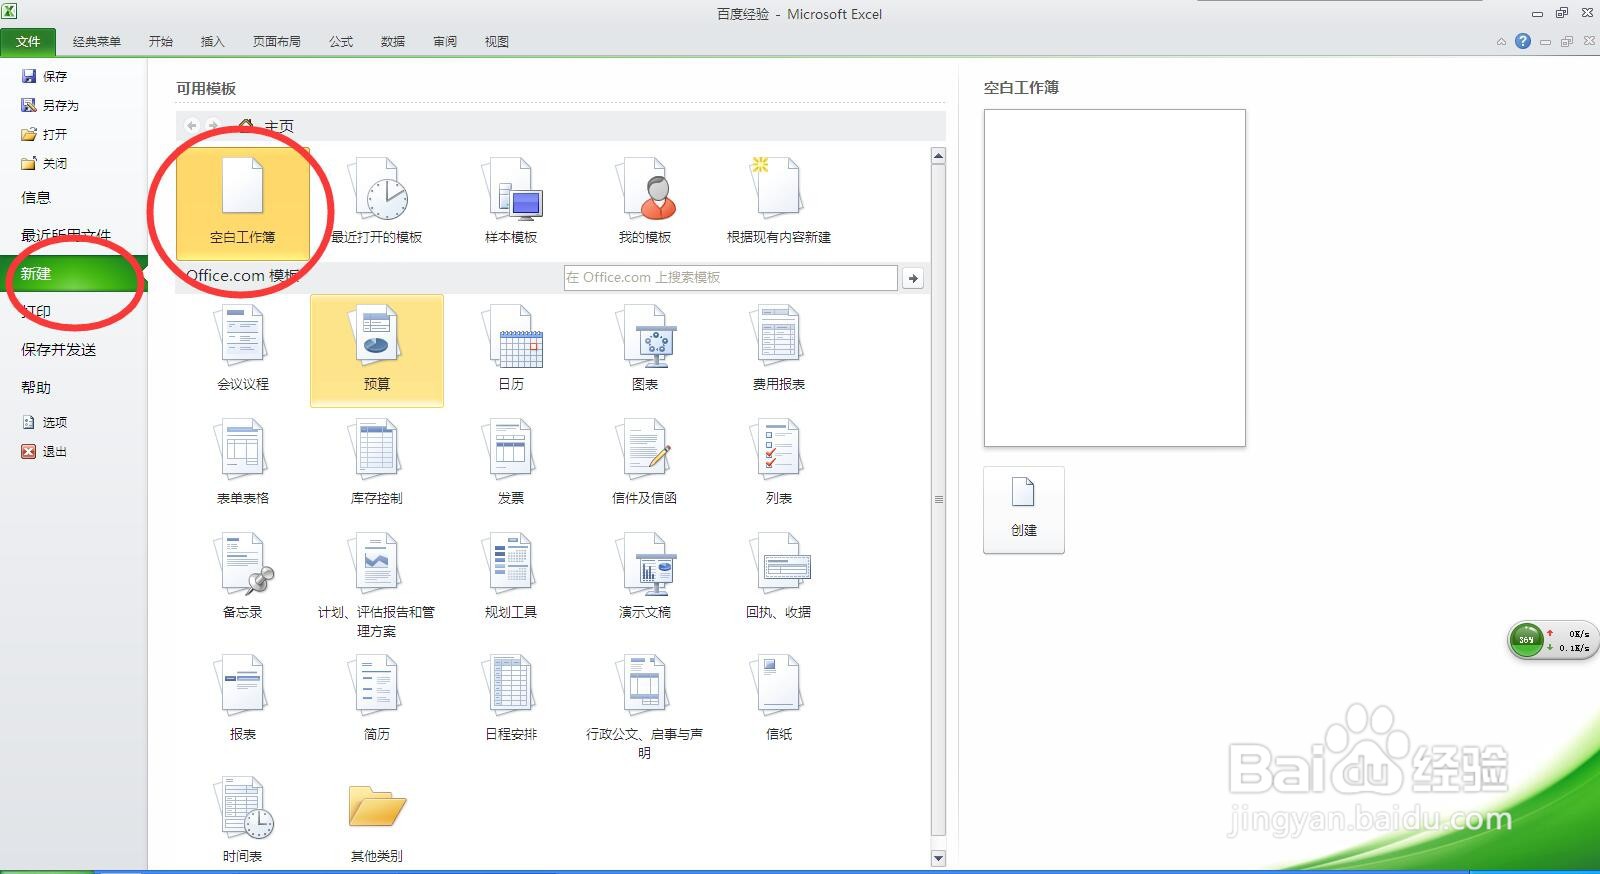Switch to the 公式 Formulas tab

point(341,41)
